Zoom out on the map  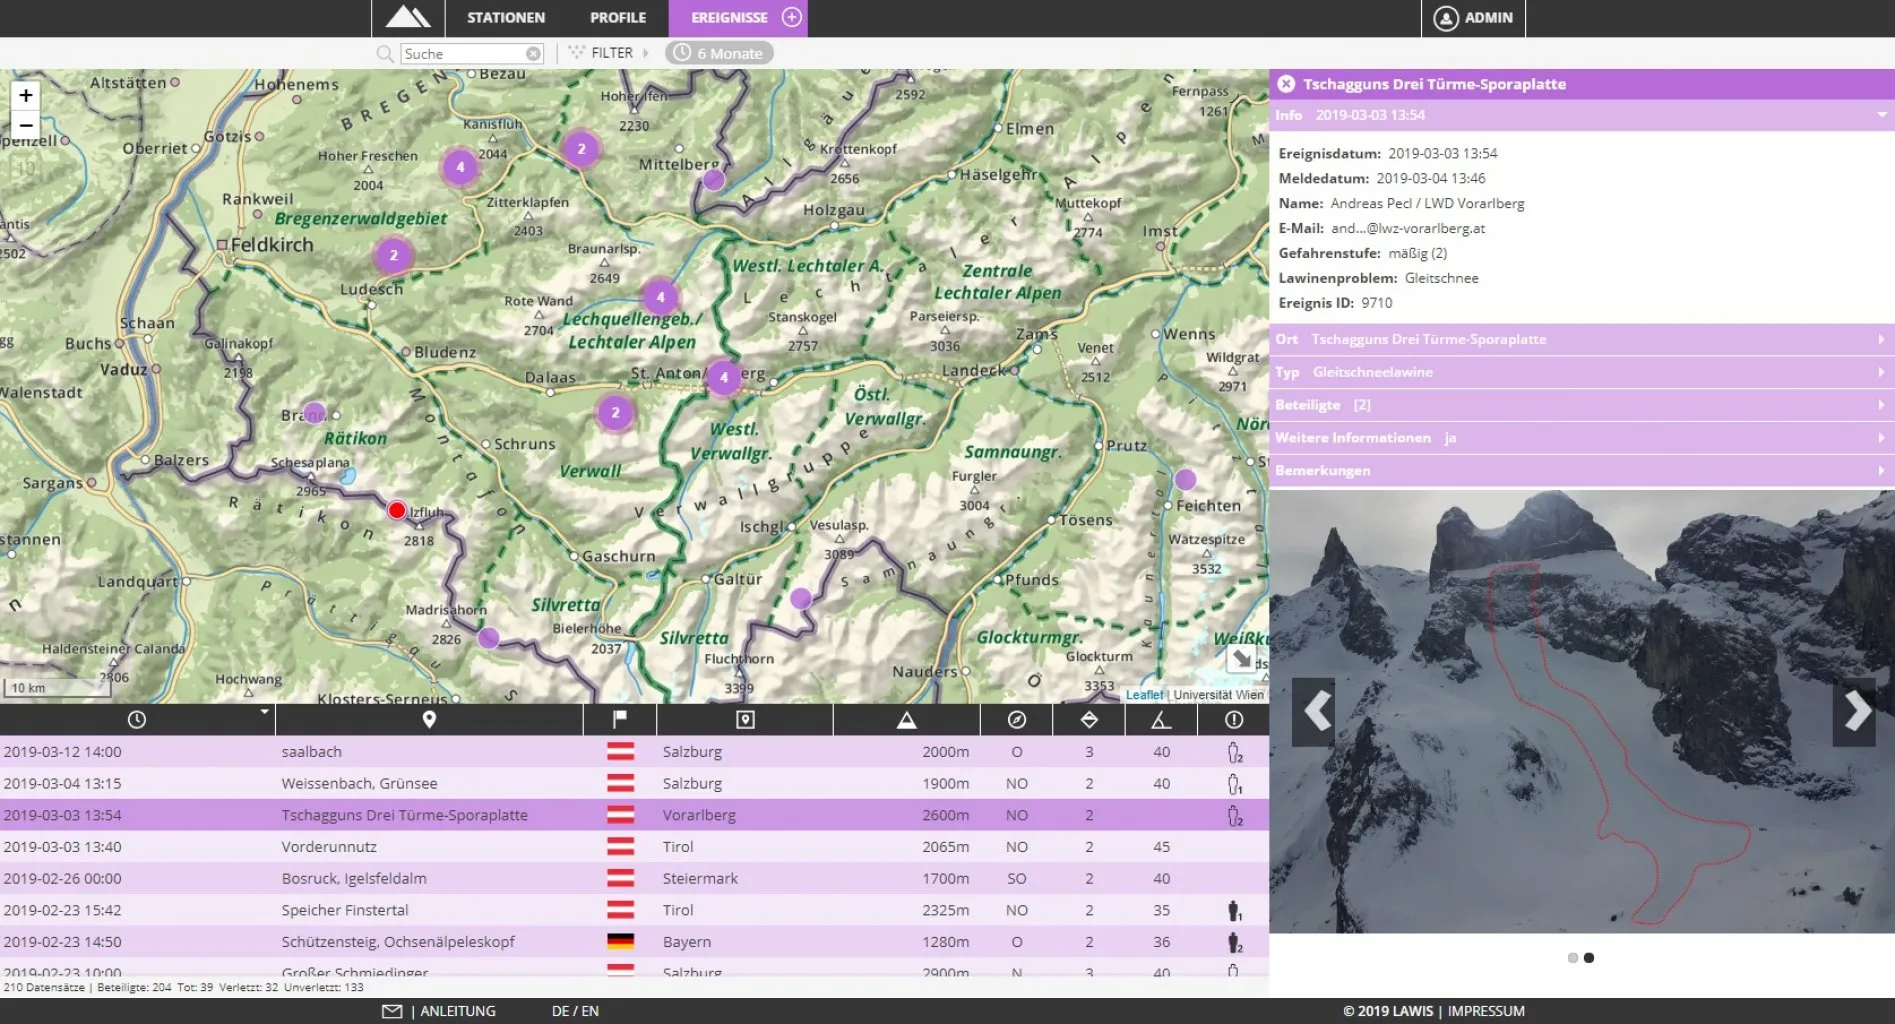[26, 126]
